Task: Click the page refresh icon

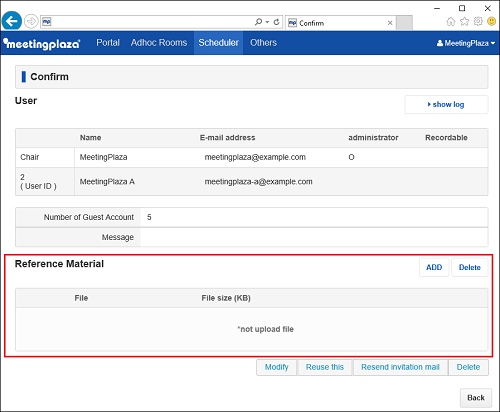Action: (276, 22)
